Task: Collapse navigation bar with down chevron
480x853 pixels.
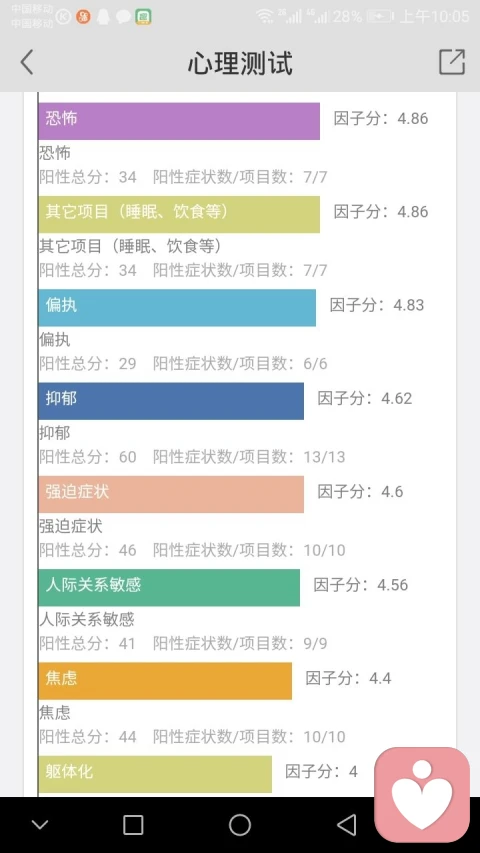Action: (x=40, y=825)
